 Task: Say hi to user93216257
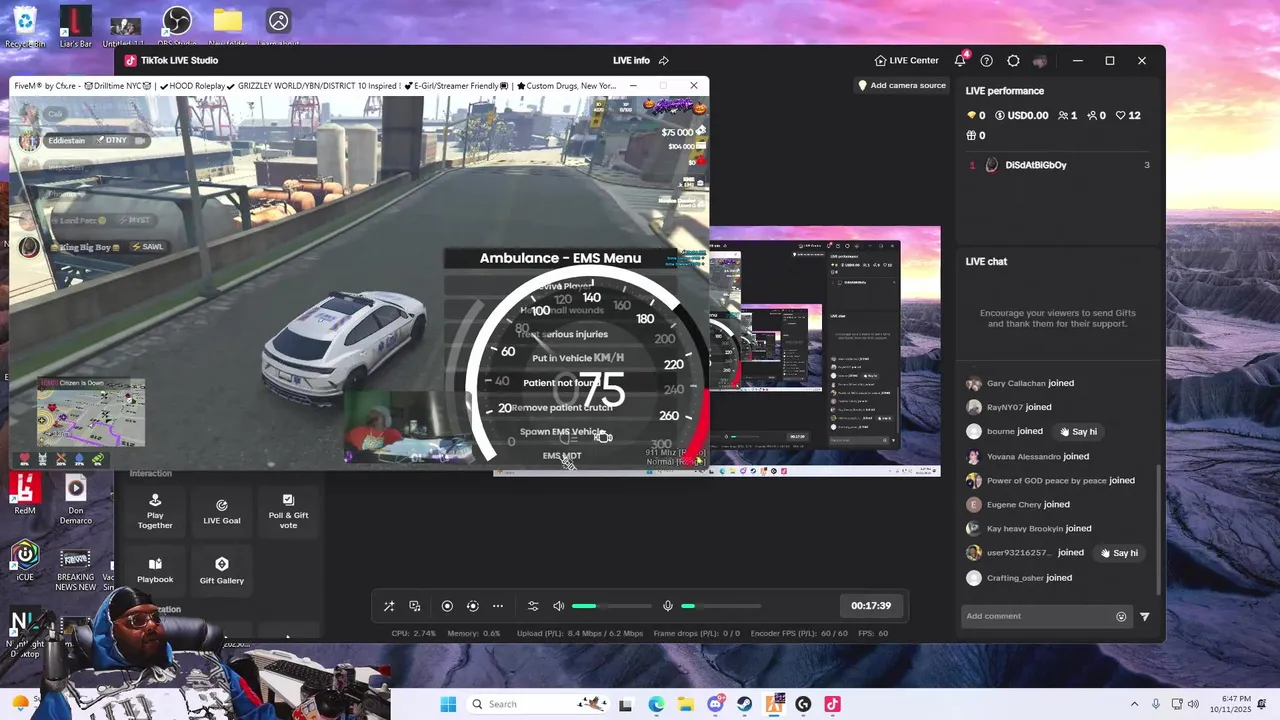pyautogui.click(x=1118, y=553)
